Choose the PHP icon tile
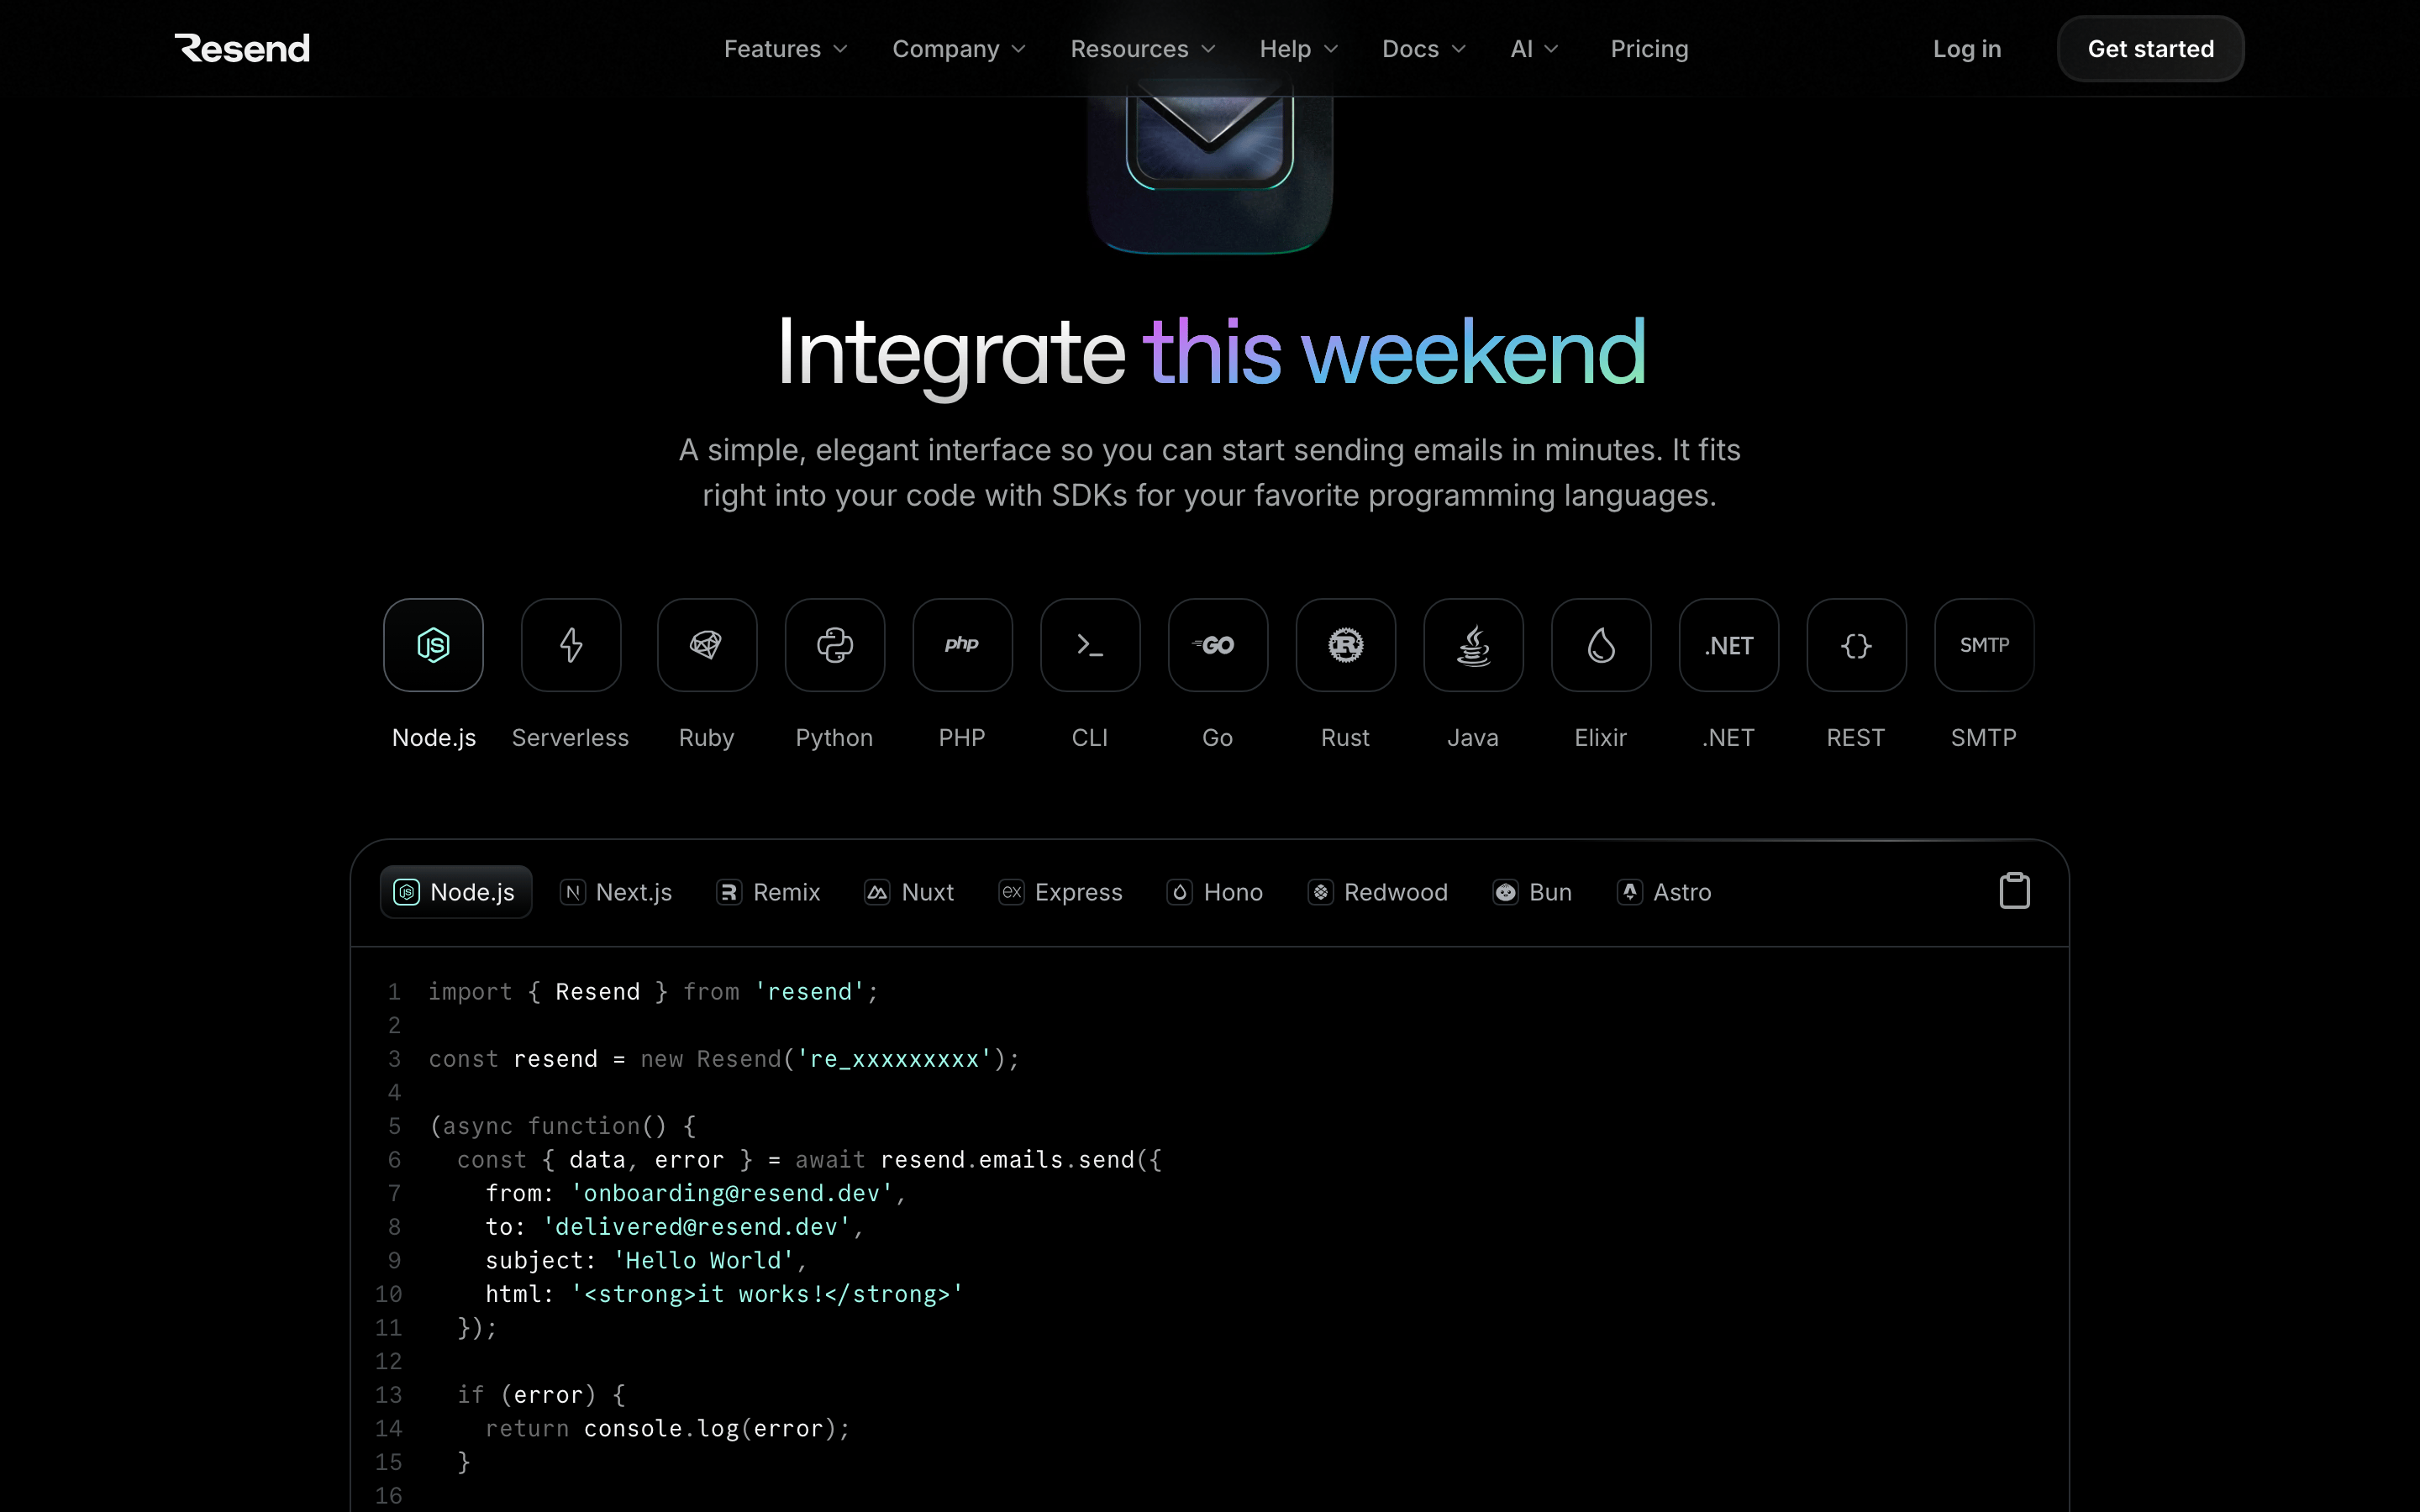This screenshot has height=1512, width=2420. [962, 645]
